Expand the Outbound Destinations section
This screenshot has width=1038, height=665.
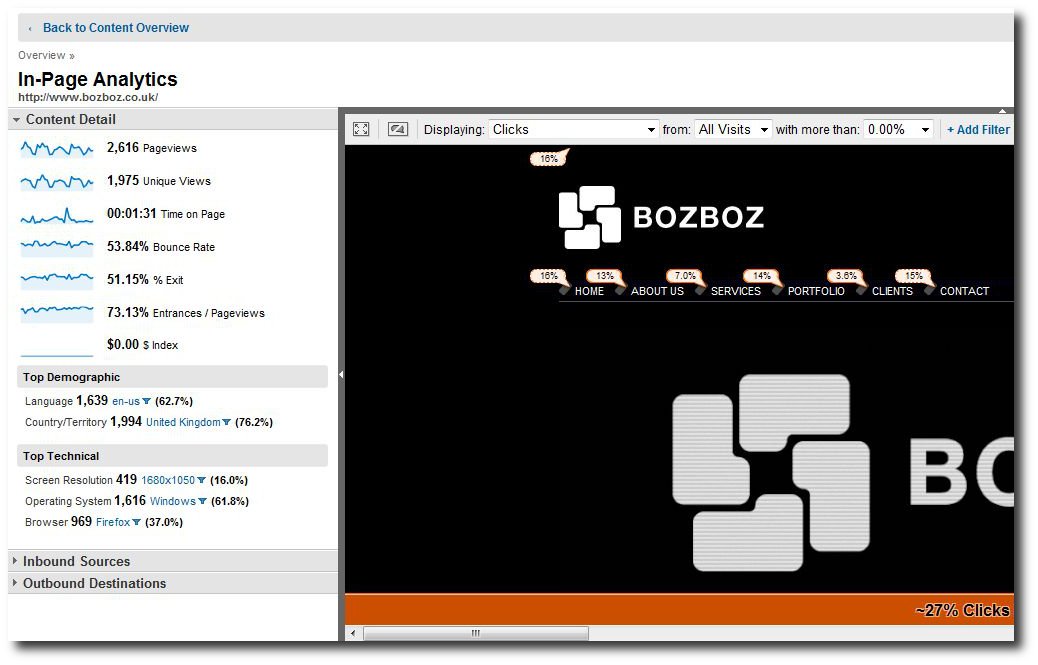pyautogui.click(x=94, y=583)
